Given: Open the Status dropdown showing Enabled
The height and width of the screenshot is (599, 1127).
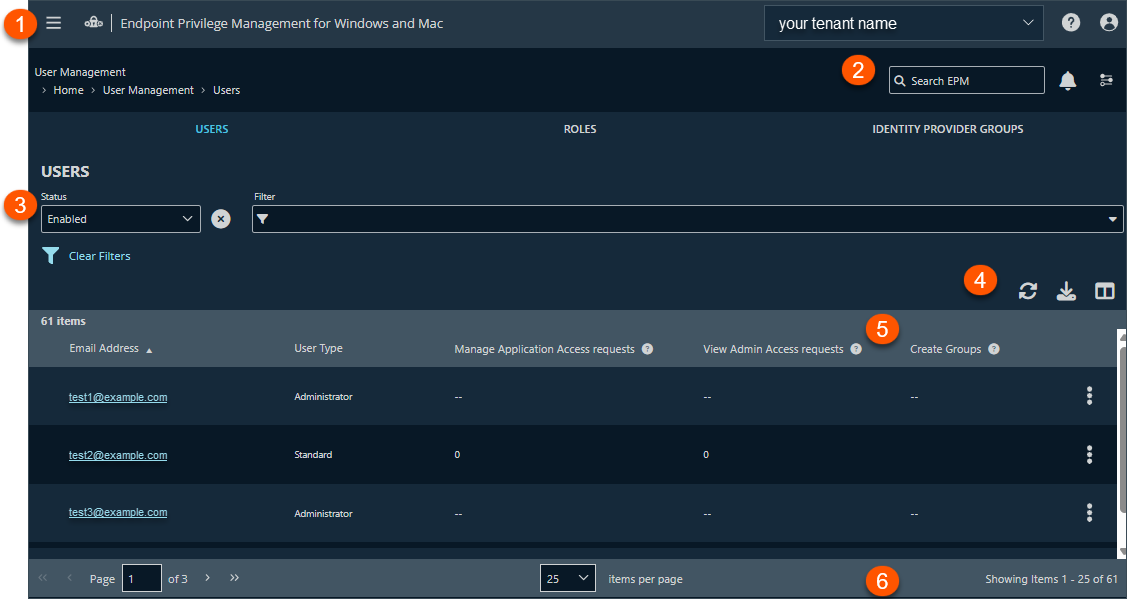Looking at the screenshot, I should tap(121, 219).
